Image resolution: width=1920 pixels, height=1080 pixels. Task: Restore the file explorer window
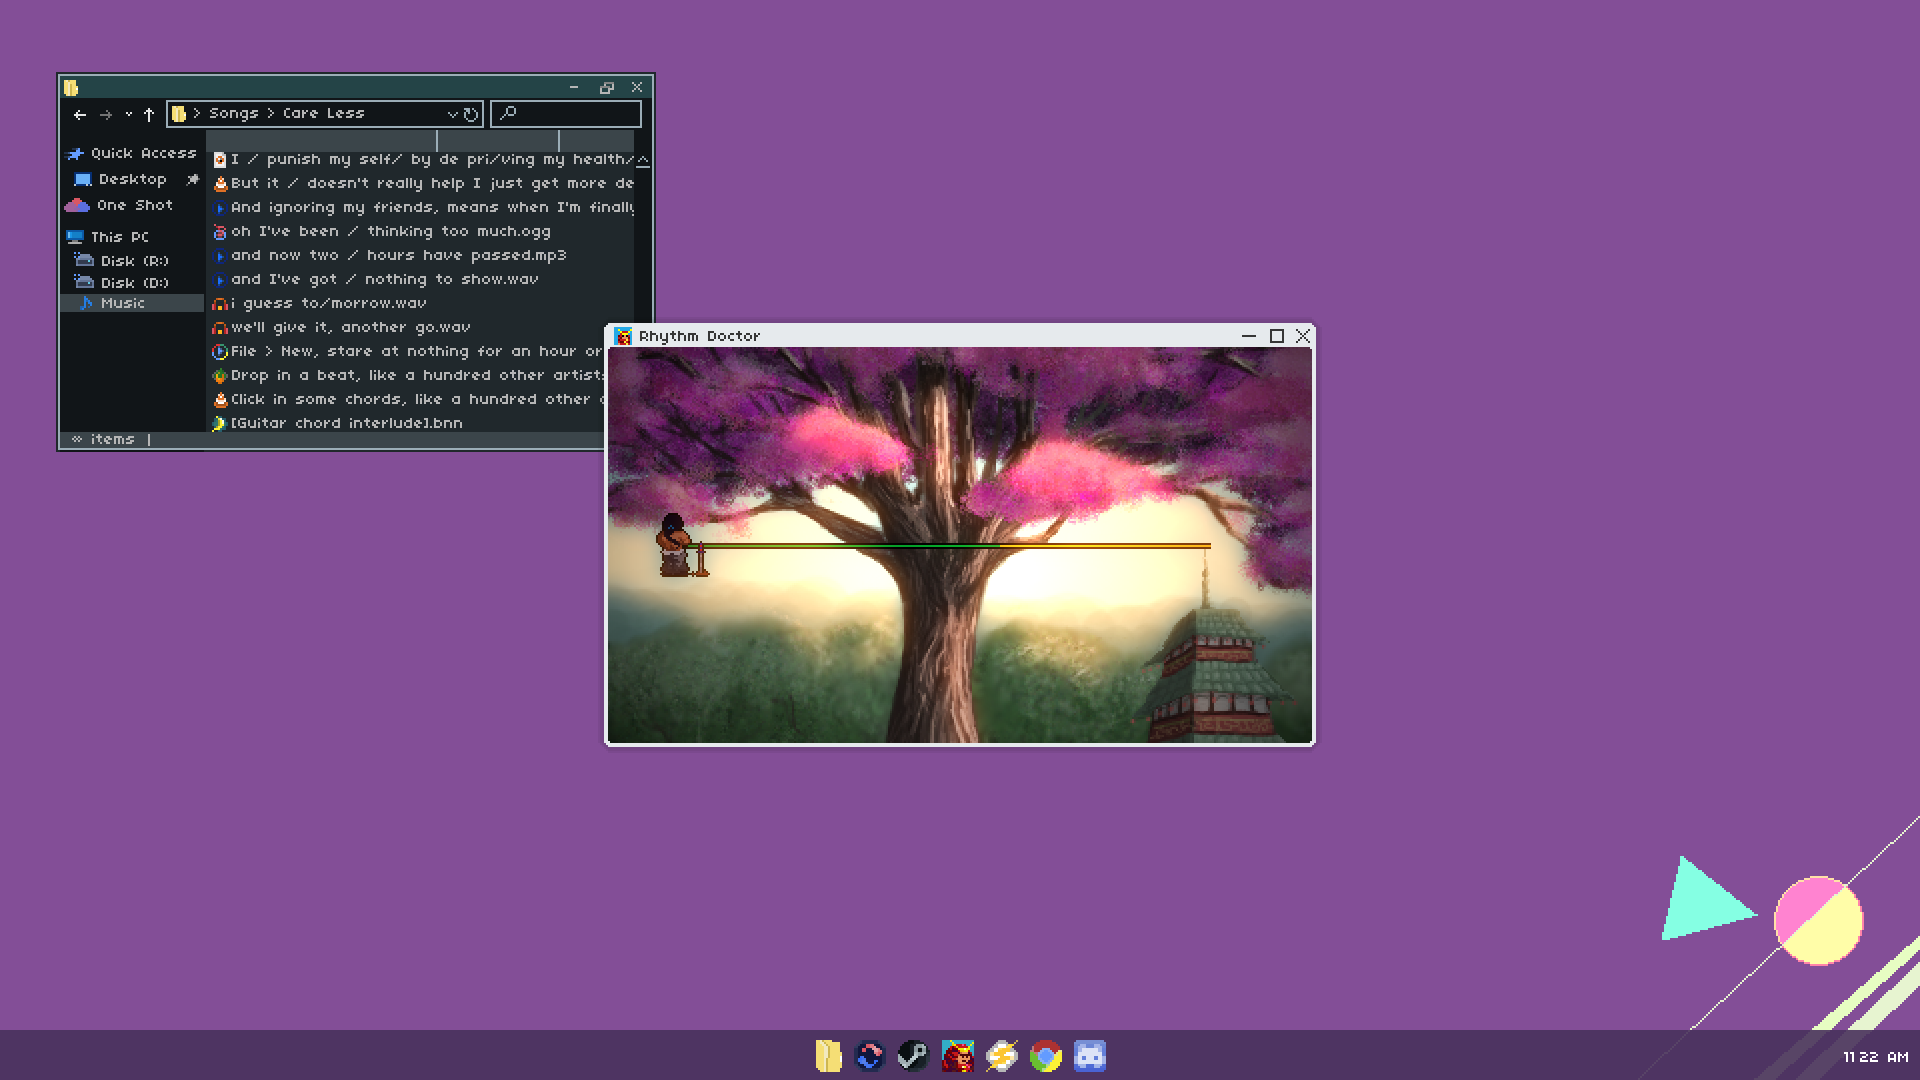click(606, 88)
